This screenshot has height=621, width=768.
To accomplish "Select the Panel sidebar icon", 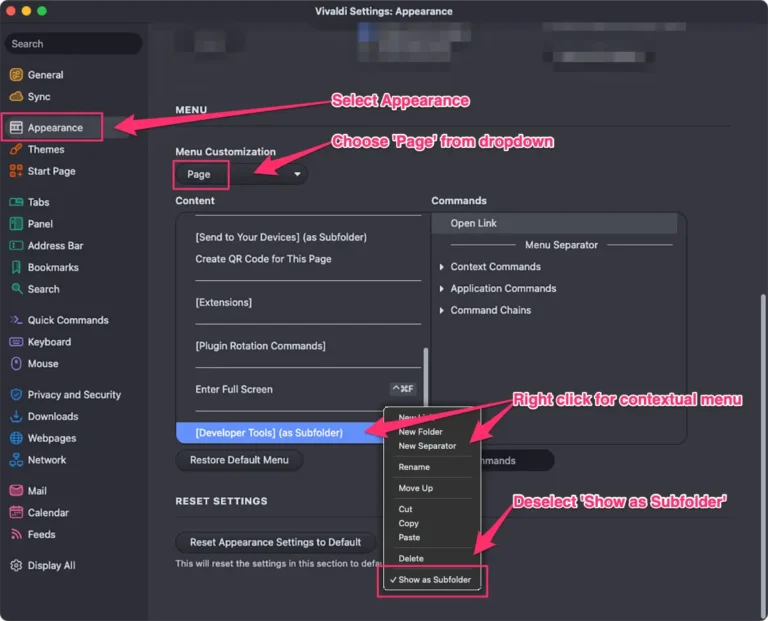I will 16,224.
